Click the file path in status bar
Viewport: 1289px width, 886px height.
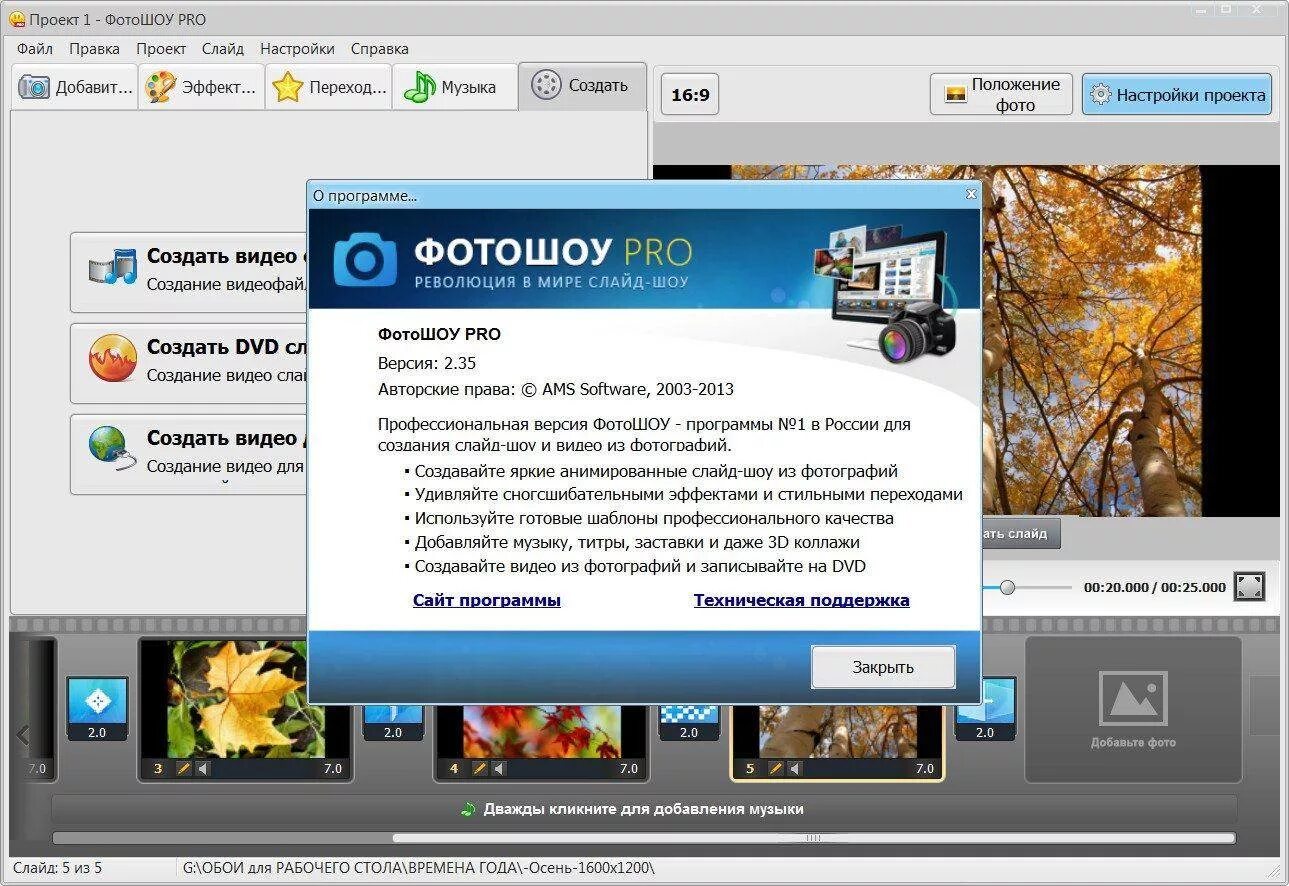(418, 868)
